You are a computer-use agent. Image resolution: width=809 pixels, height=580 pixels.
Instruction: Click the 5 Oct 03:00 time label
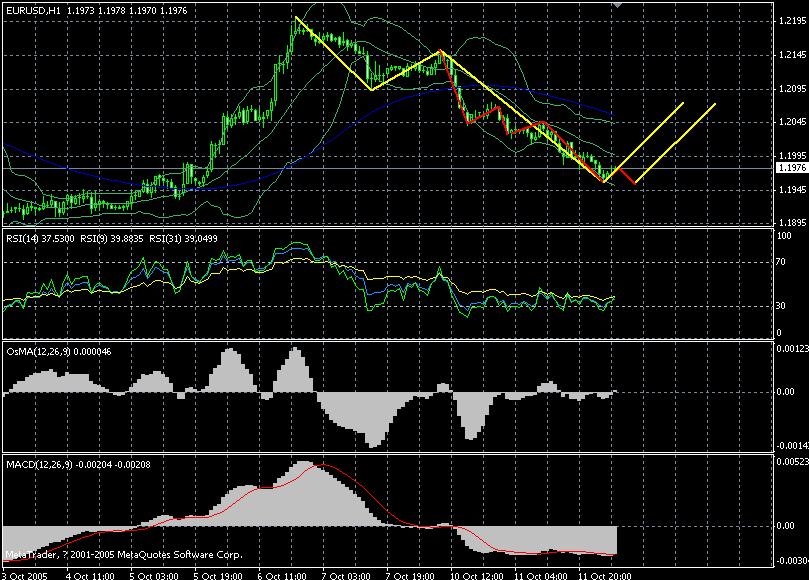[x=154, y=576]
